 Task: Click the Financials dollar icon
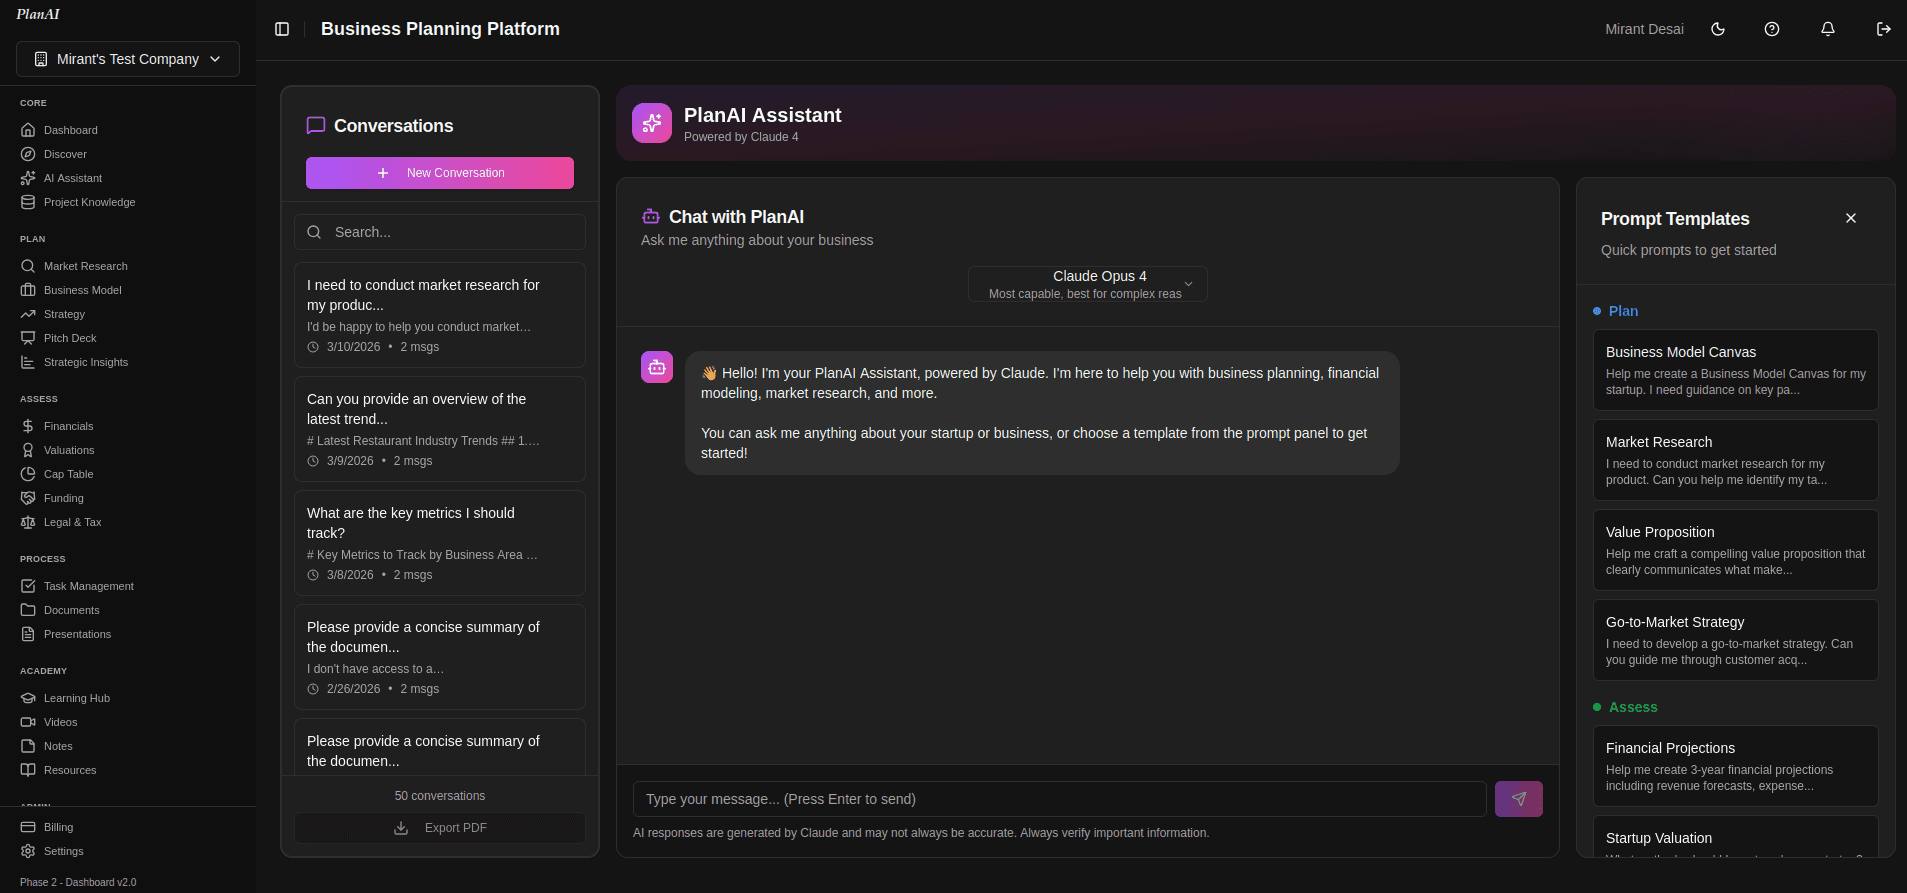coord(28,426)
